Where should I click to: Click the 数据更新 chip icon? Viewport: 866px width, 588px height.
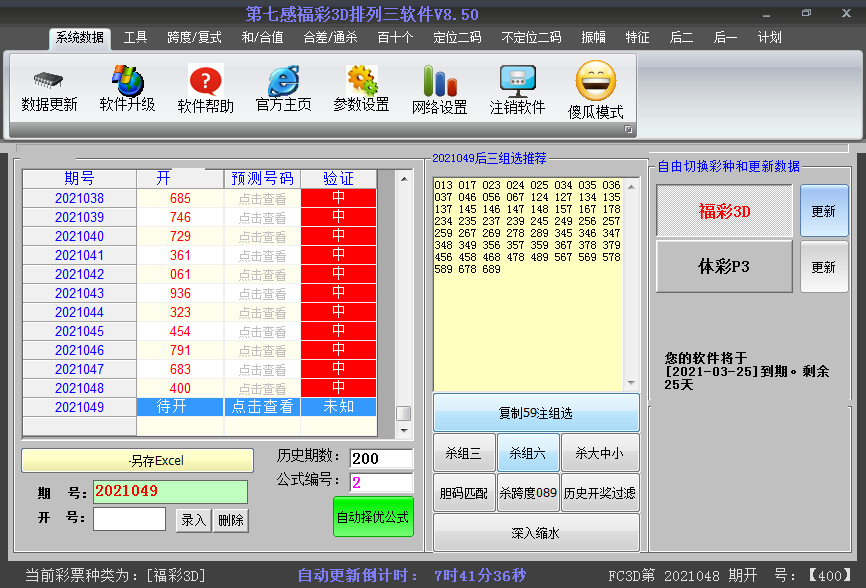[x=49, y=80]
